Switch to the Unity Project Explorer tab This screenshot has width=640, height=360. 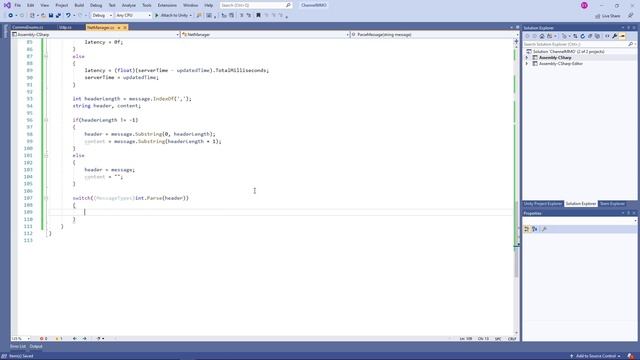tap(543, 204)
